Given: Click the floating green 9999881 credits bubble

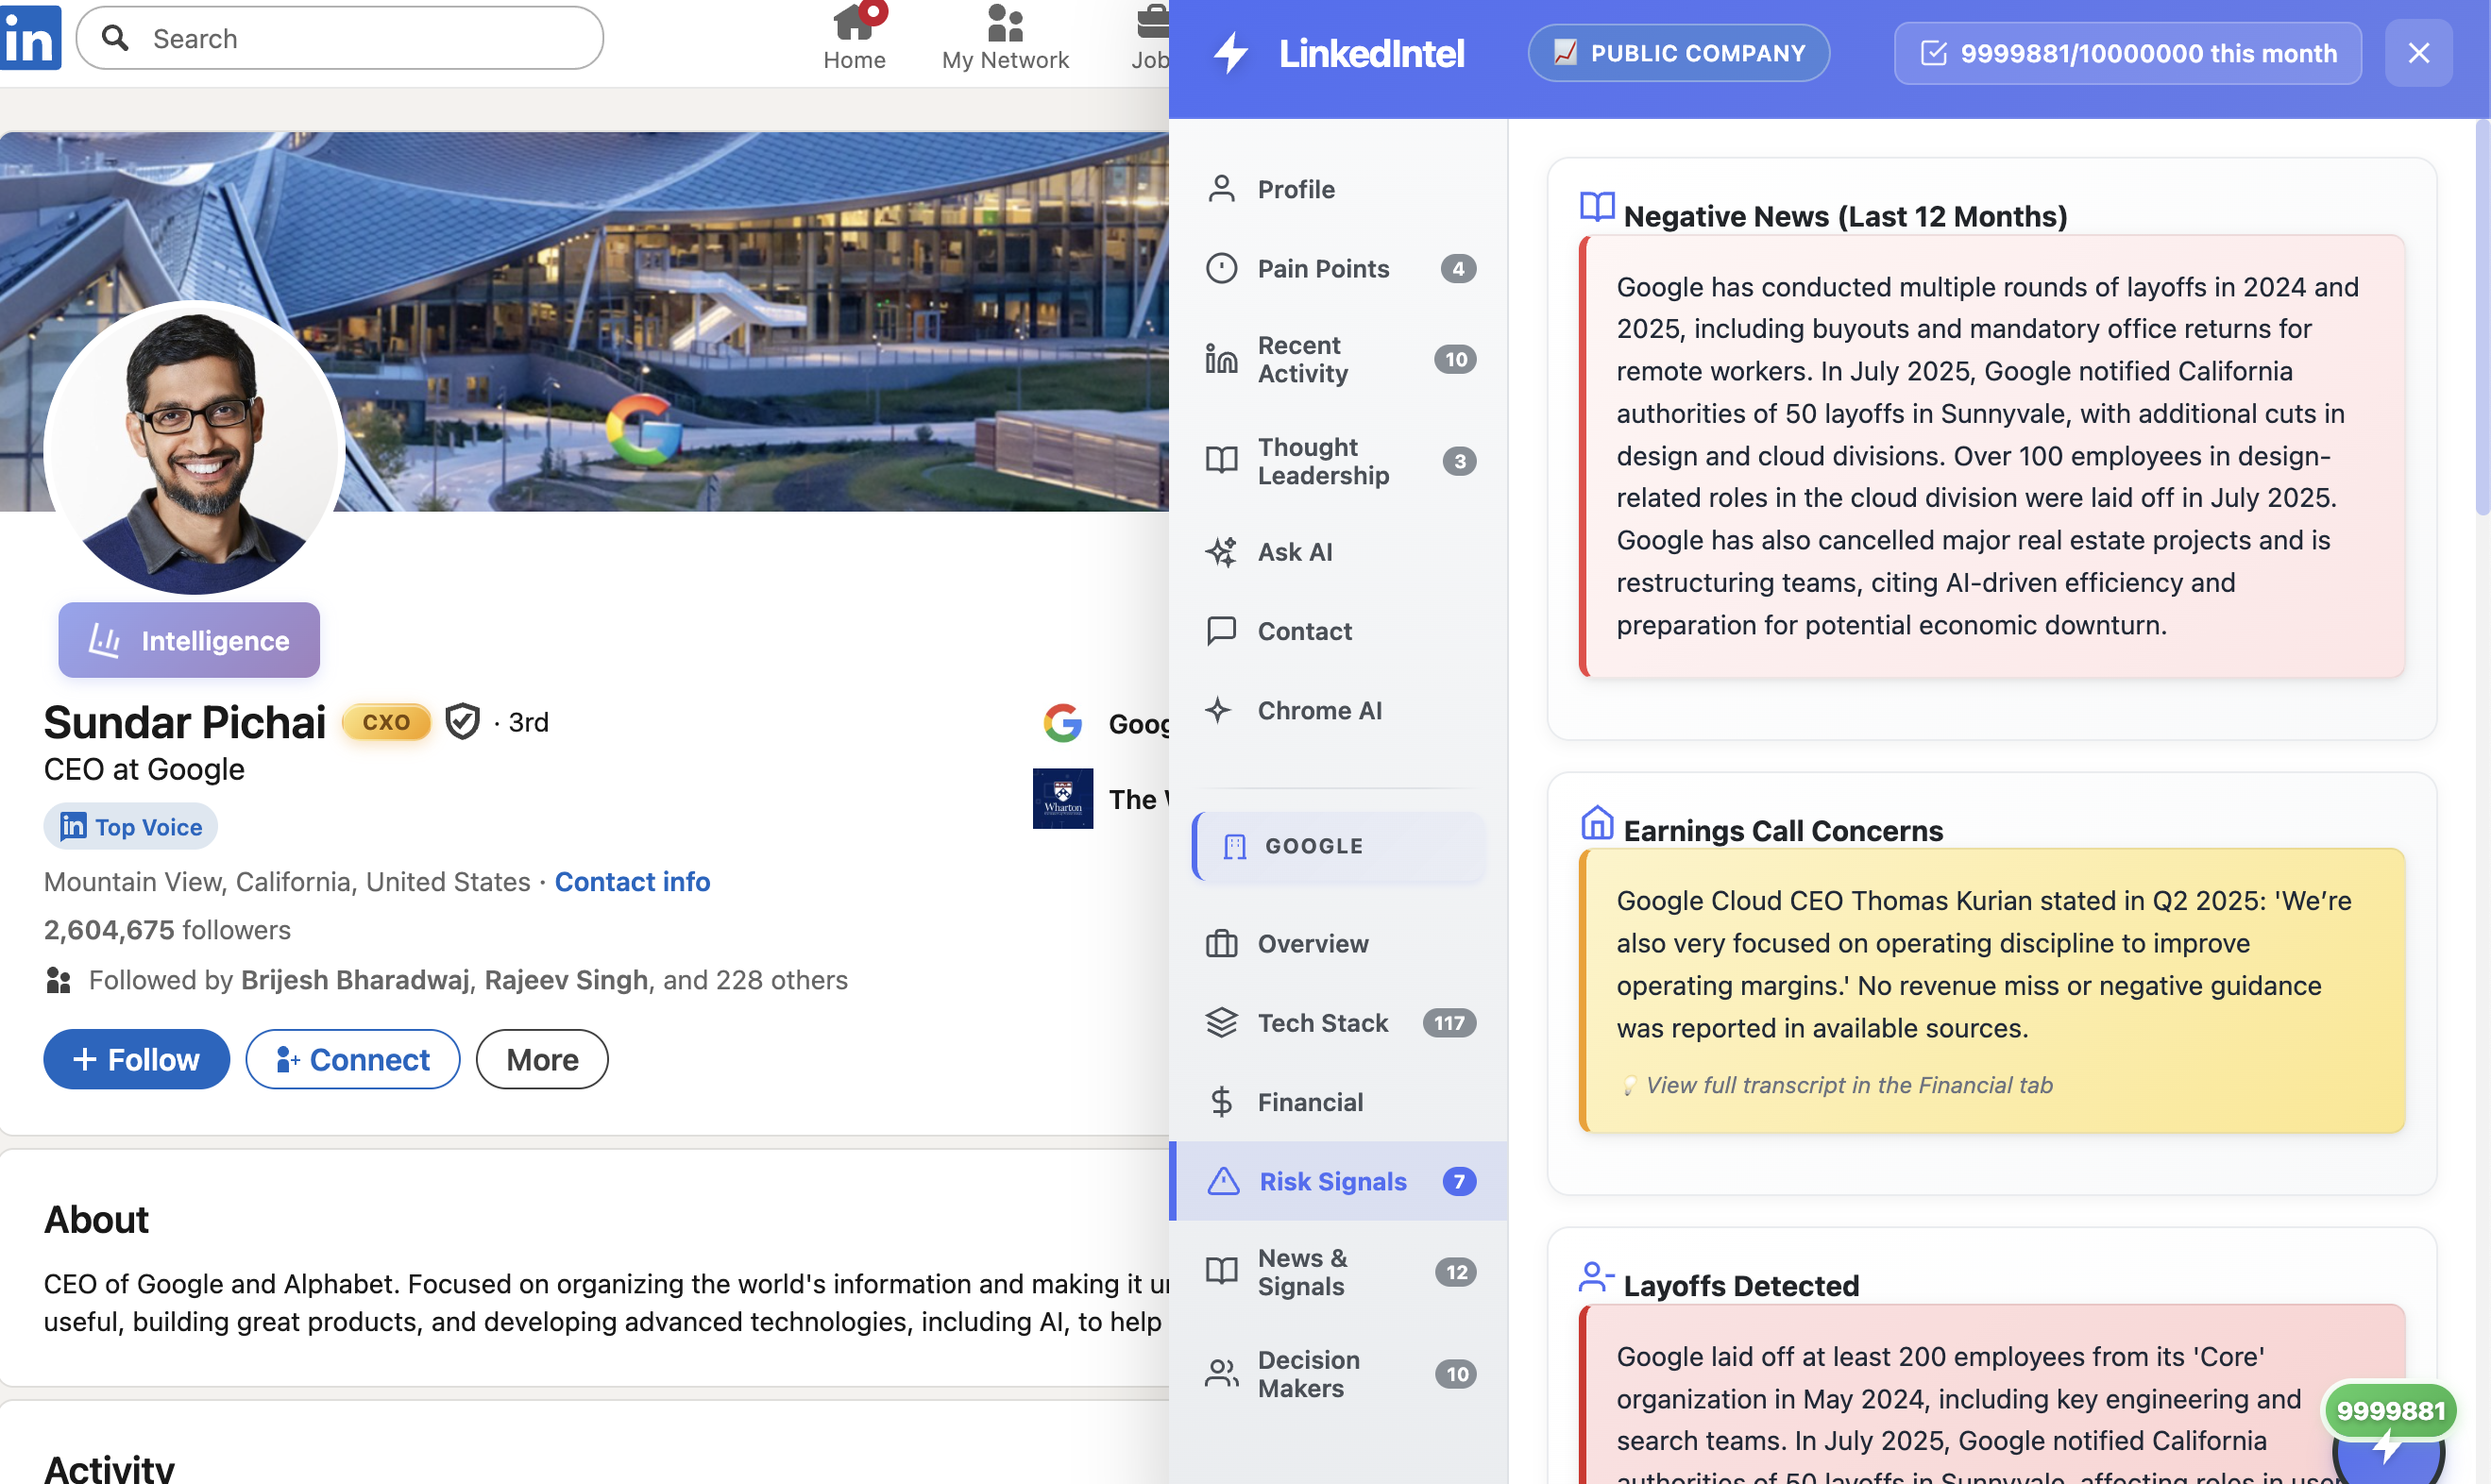Looking at the screenshot, I should (2389, 1409).
